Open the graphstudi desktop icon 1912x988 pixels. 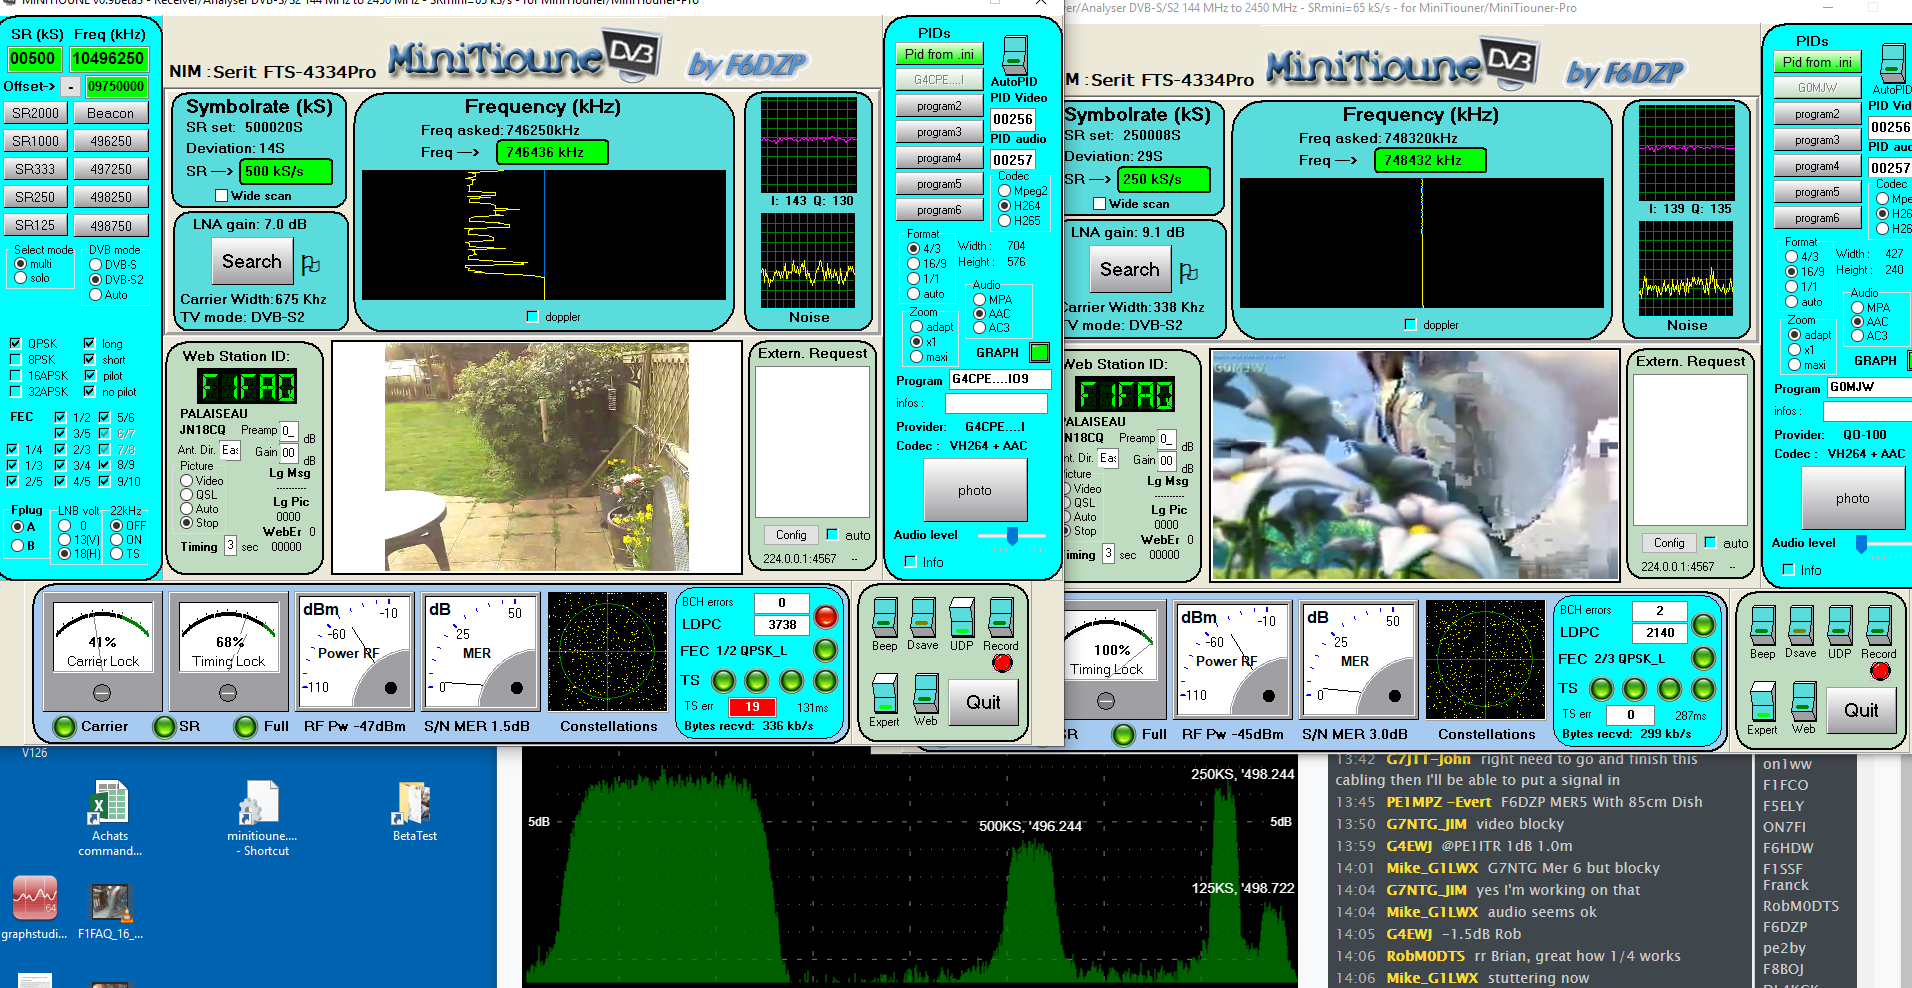(34, 908)
